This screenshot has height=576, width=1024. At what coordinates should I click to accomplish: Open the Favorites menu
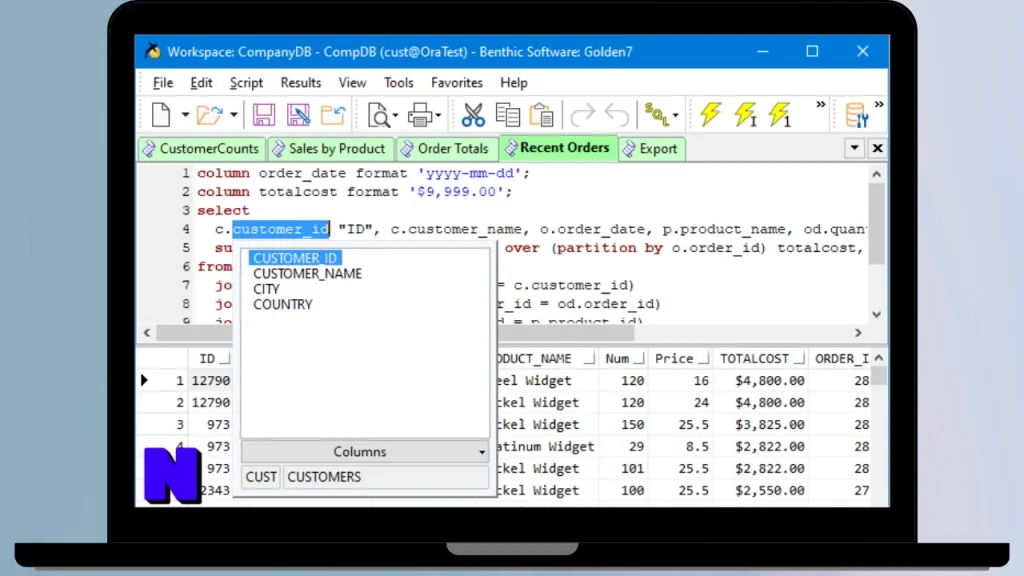click(456, 83)
